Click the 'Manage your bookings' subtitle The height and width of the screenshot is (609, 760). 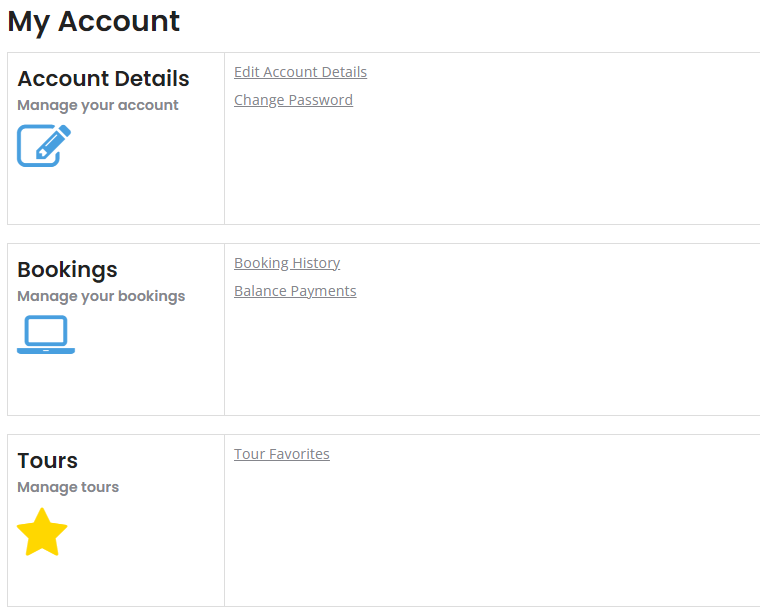[x=101, y=296]
